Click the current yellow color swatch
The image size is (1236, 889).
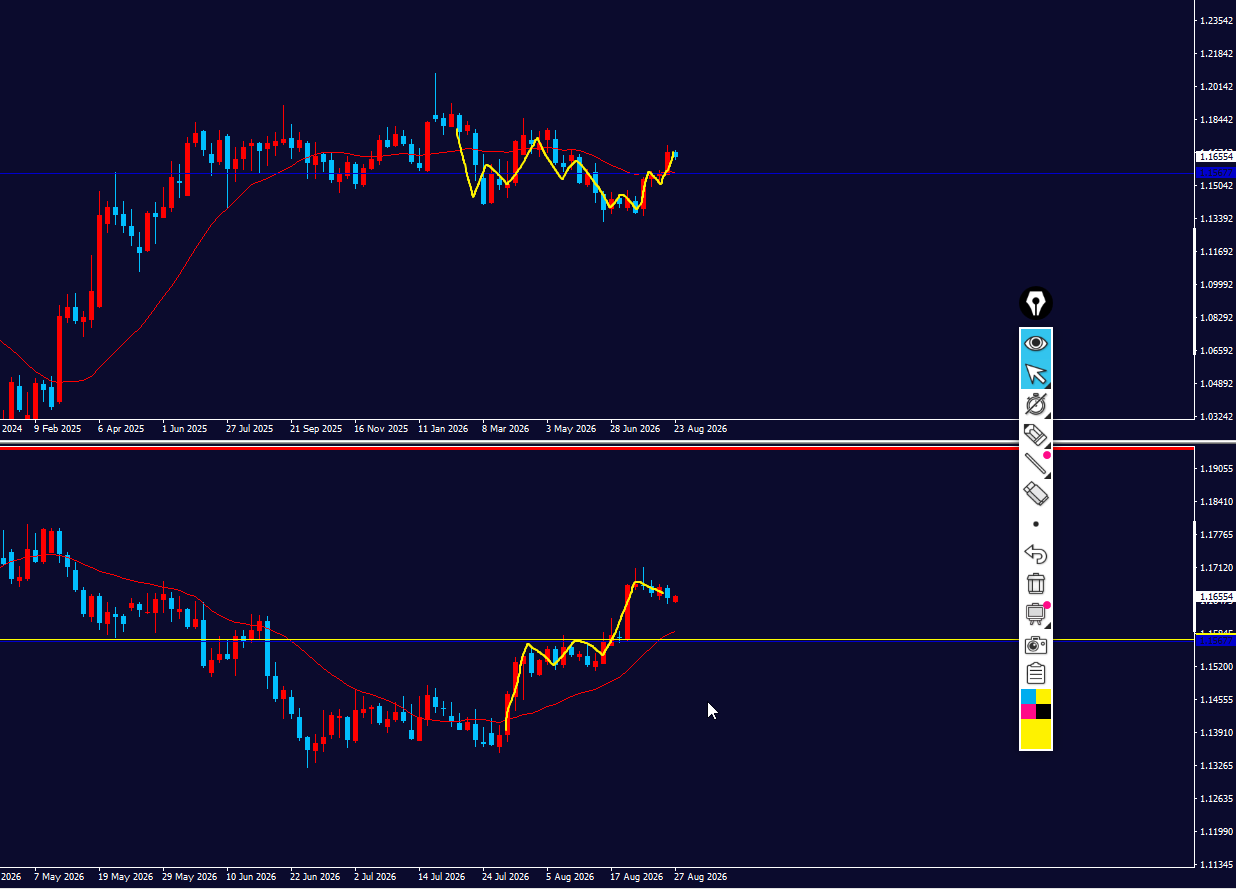(1036, 734)
